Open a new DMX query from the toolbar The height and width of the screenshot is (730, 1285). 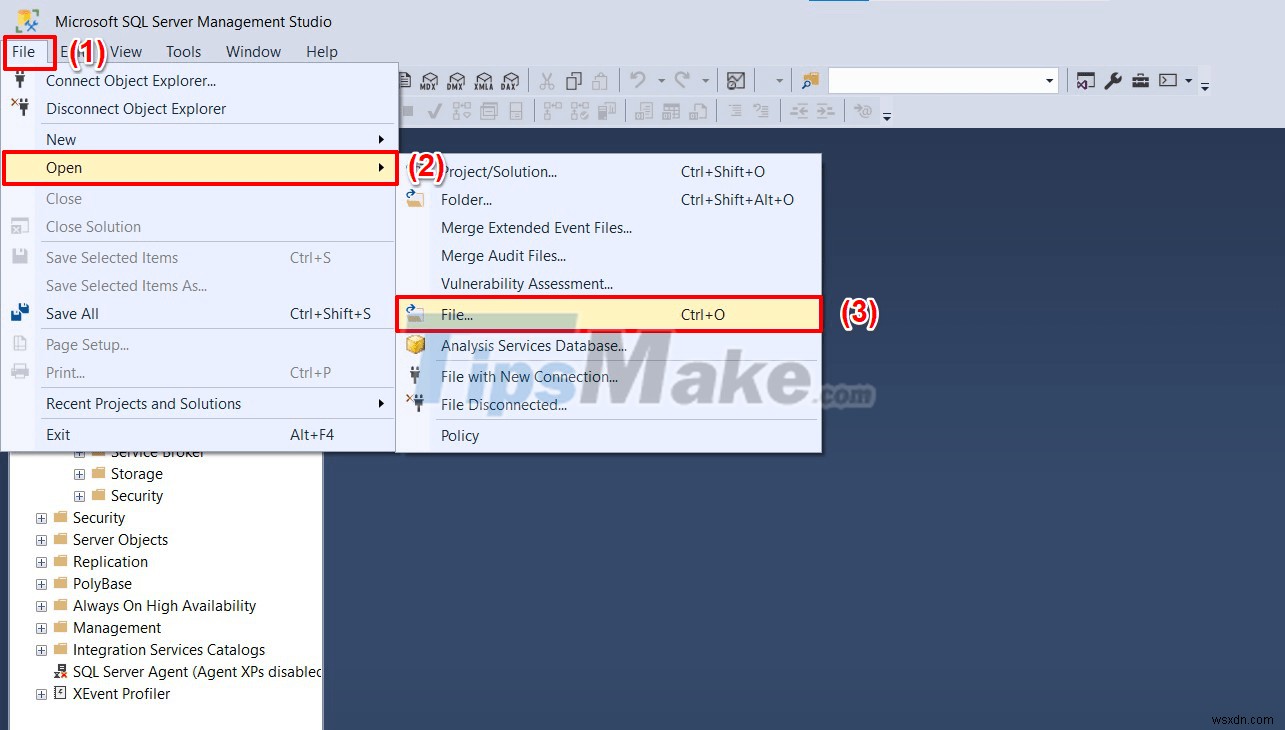(x=457, y=81)
